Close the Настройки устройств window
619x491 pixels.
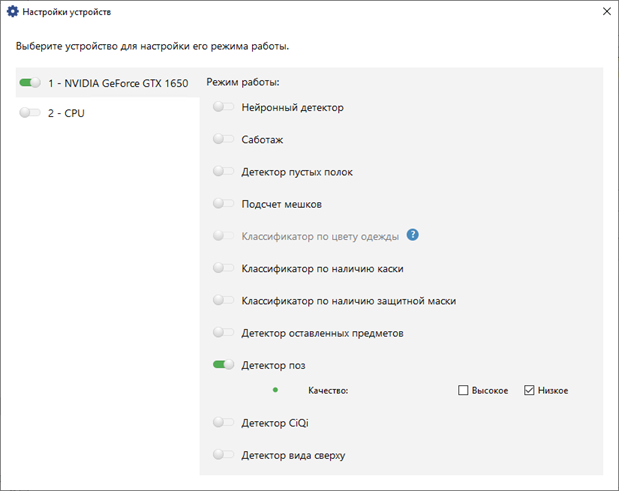coord(606,12)
